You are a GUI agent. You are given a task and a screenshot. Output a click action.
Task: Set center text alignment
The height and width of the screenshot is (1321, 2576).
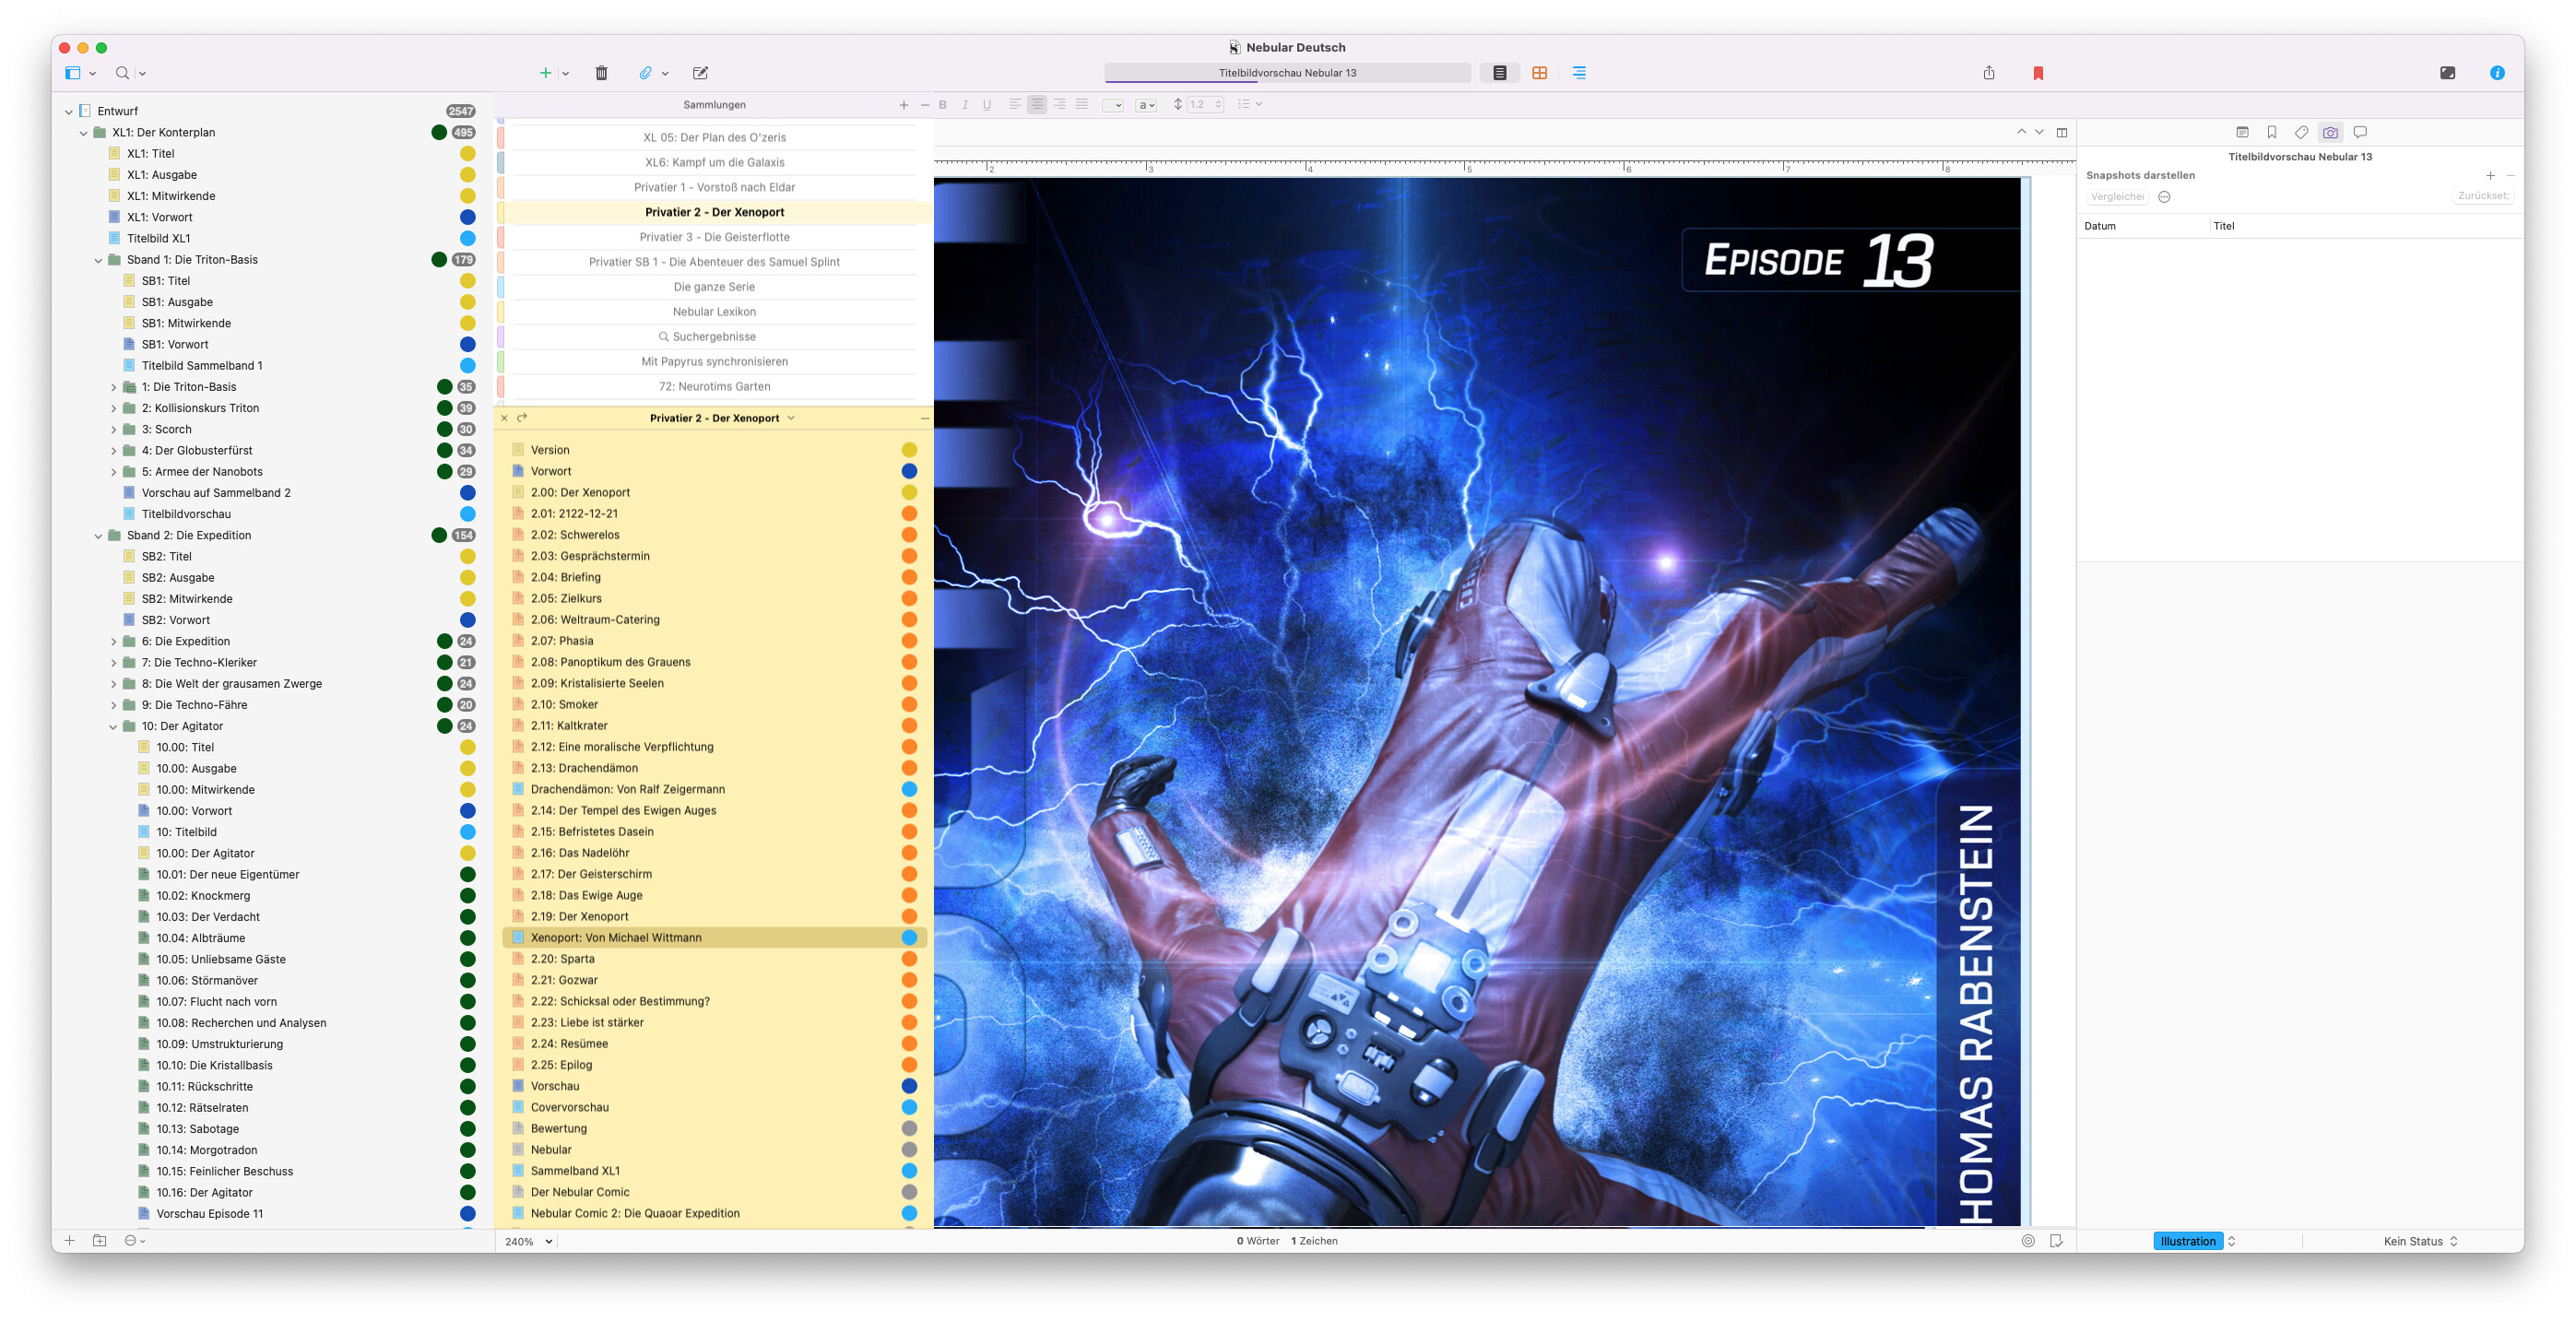[1037, 104]
